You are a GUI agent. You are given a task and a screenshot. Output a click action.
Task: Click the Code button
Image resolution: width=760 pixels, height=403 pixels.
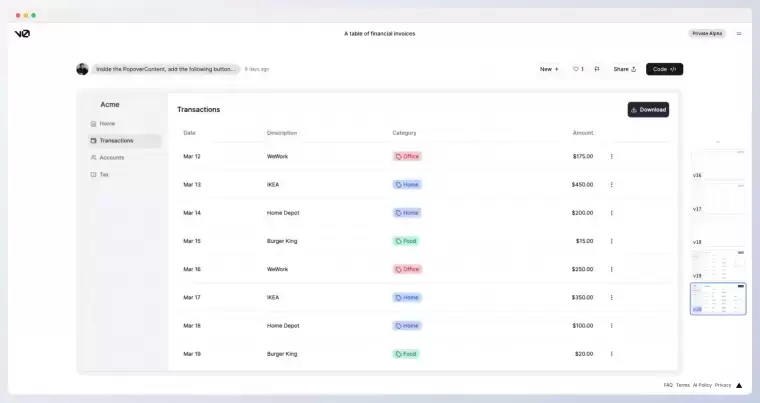coord(664,69)
